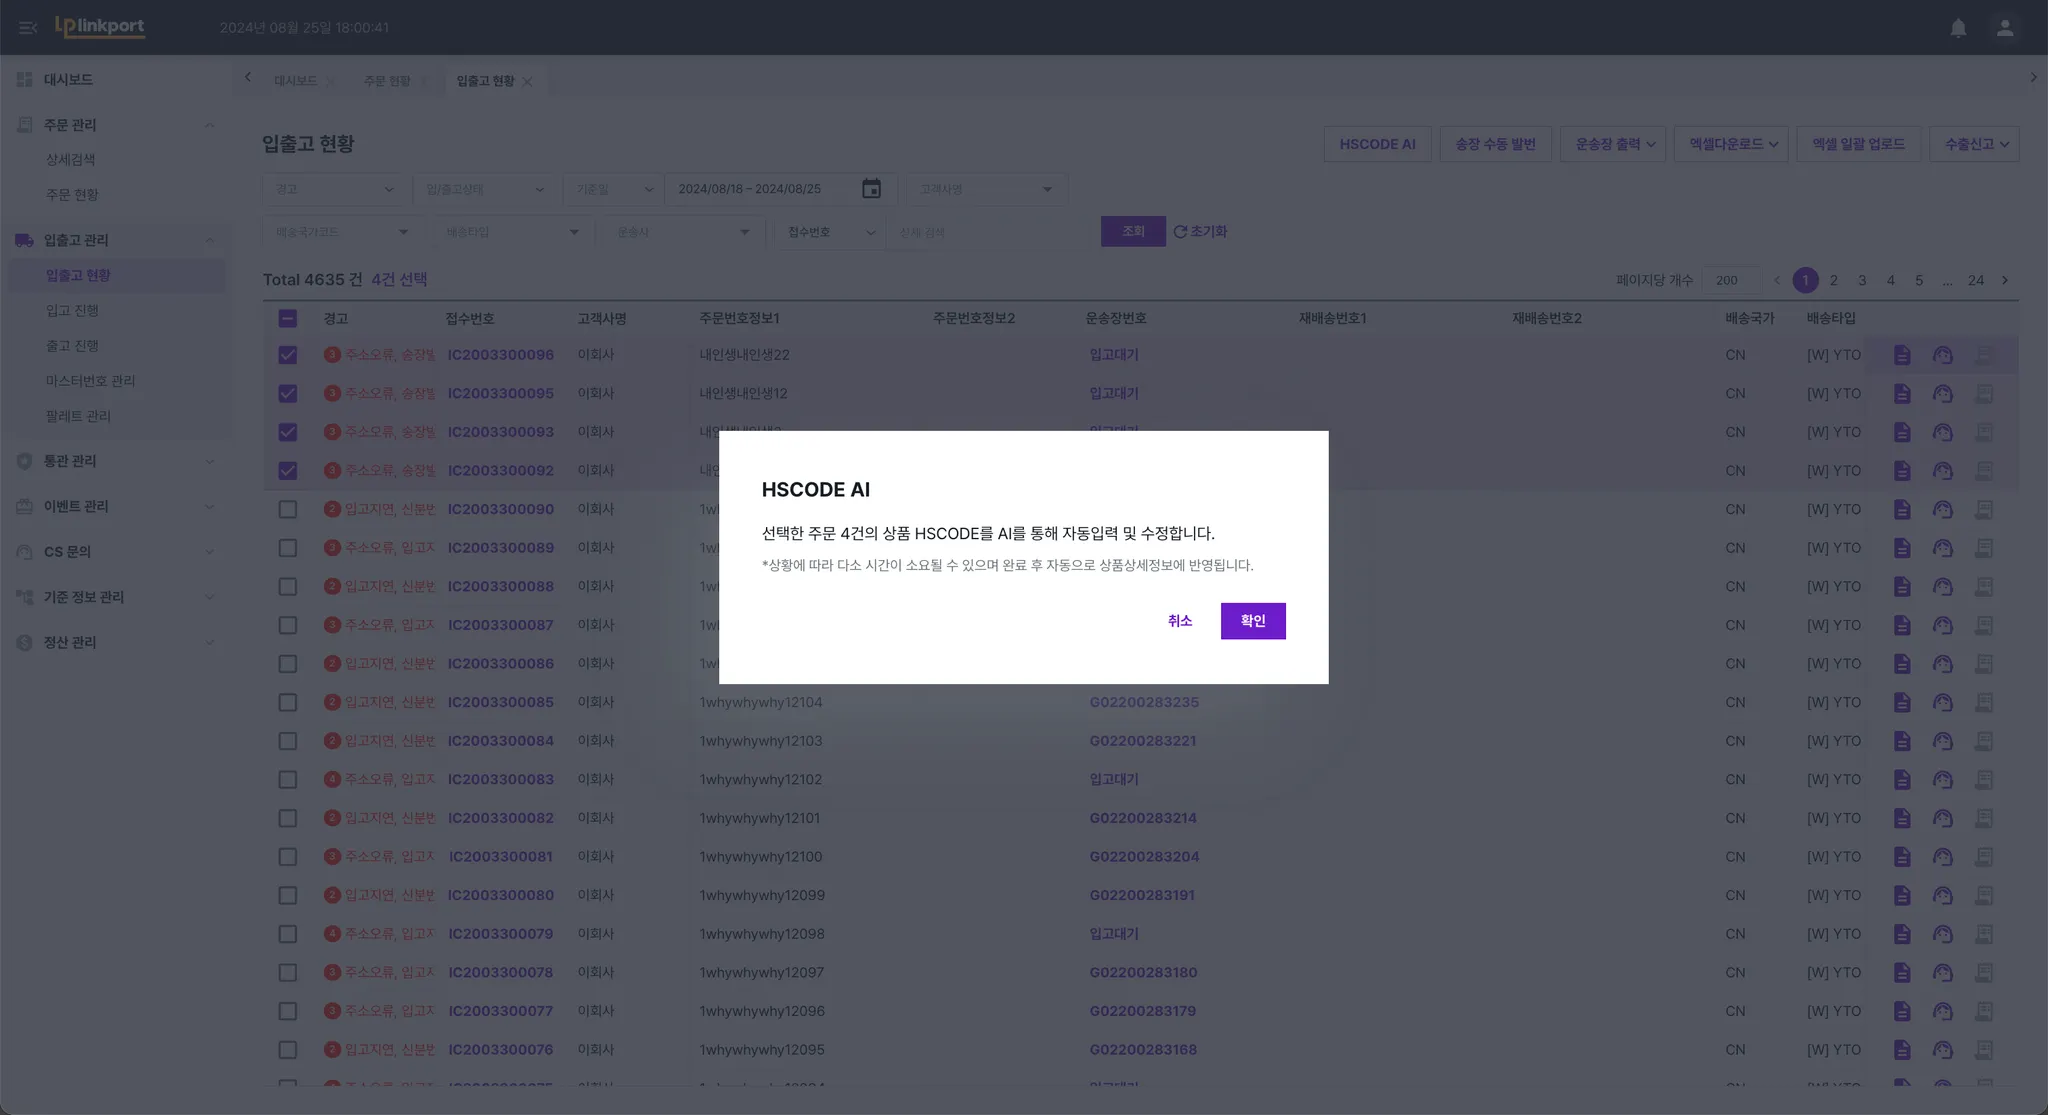Toggle the hamburger sidebar menu icon
Viewport: 2048px width, 1115px height.
(28, 28)
